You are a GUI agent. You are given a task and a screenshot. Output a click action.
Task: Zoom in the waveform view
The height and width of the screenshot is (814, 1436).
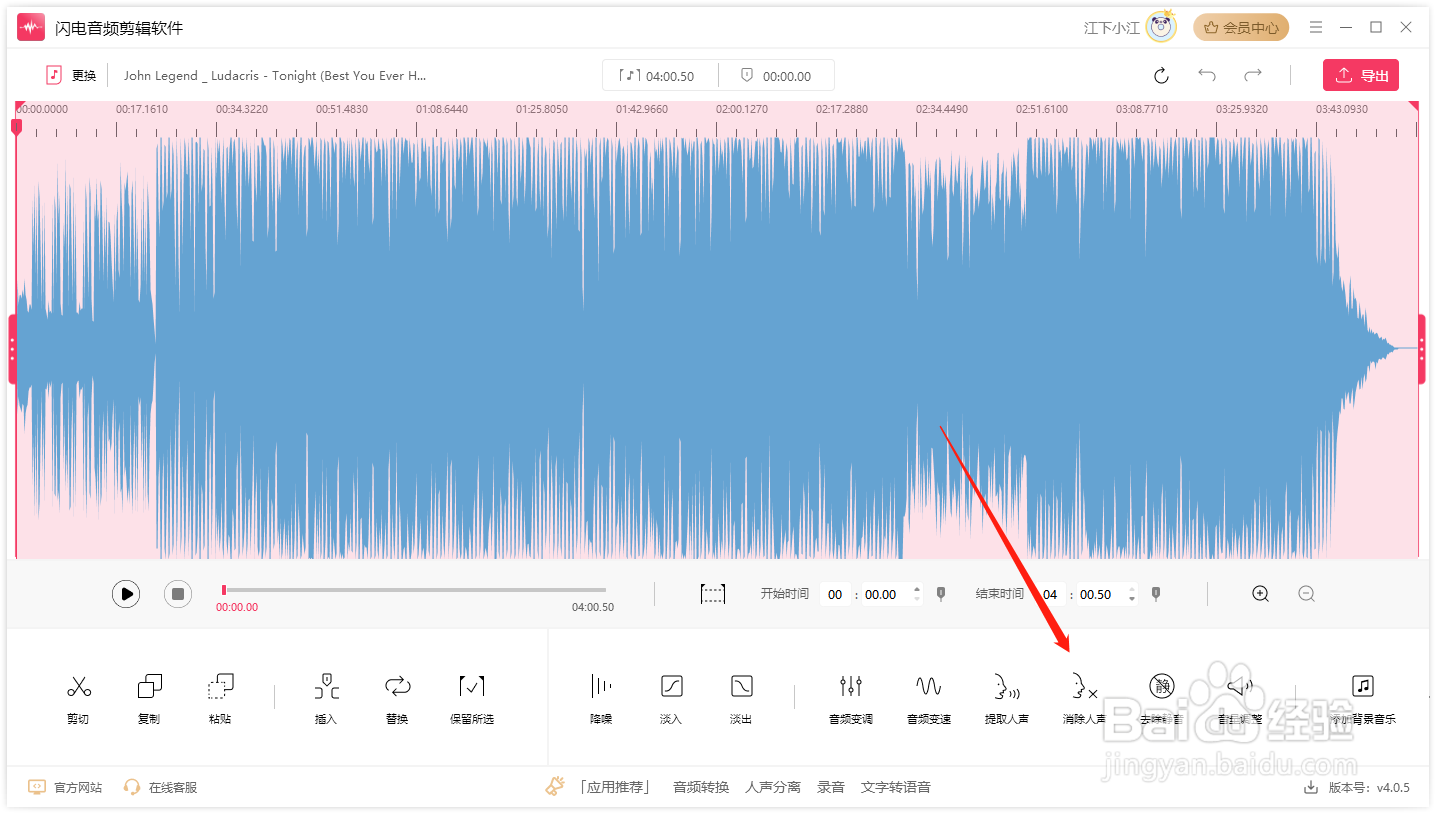pyautogui.click(x=1261, y=594)
